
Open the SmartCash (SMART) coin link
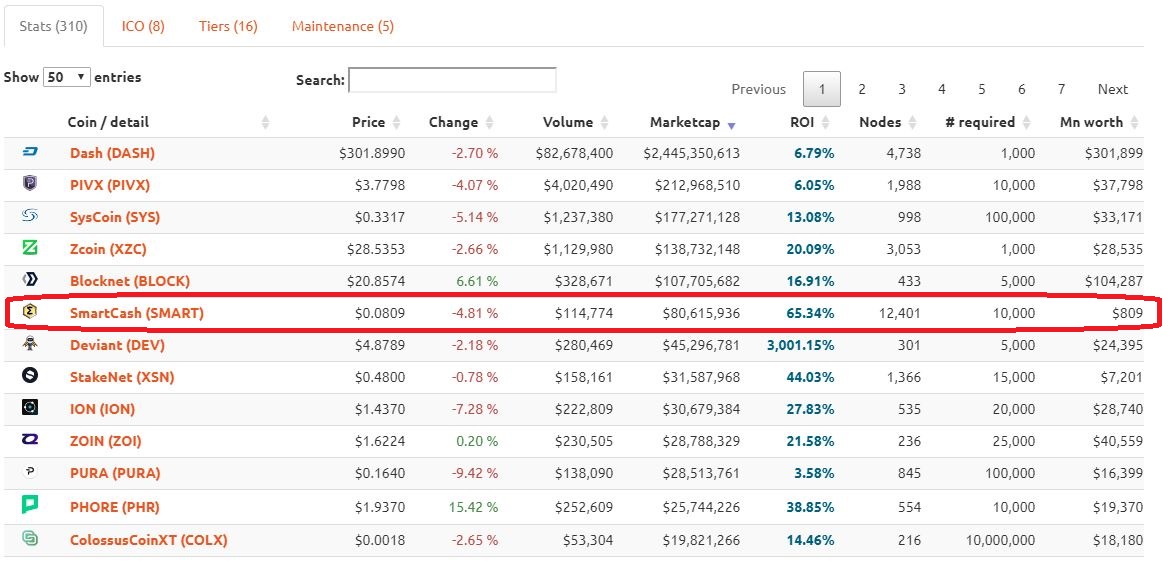click(x=136, y=313)
